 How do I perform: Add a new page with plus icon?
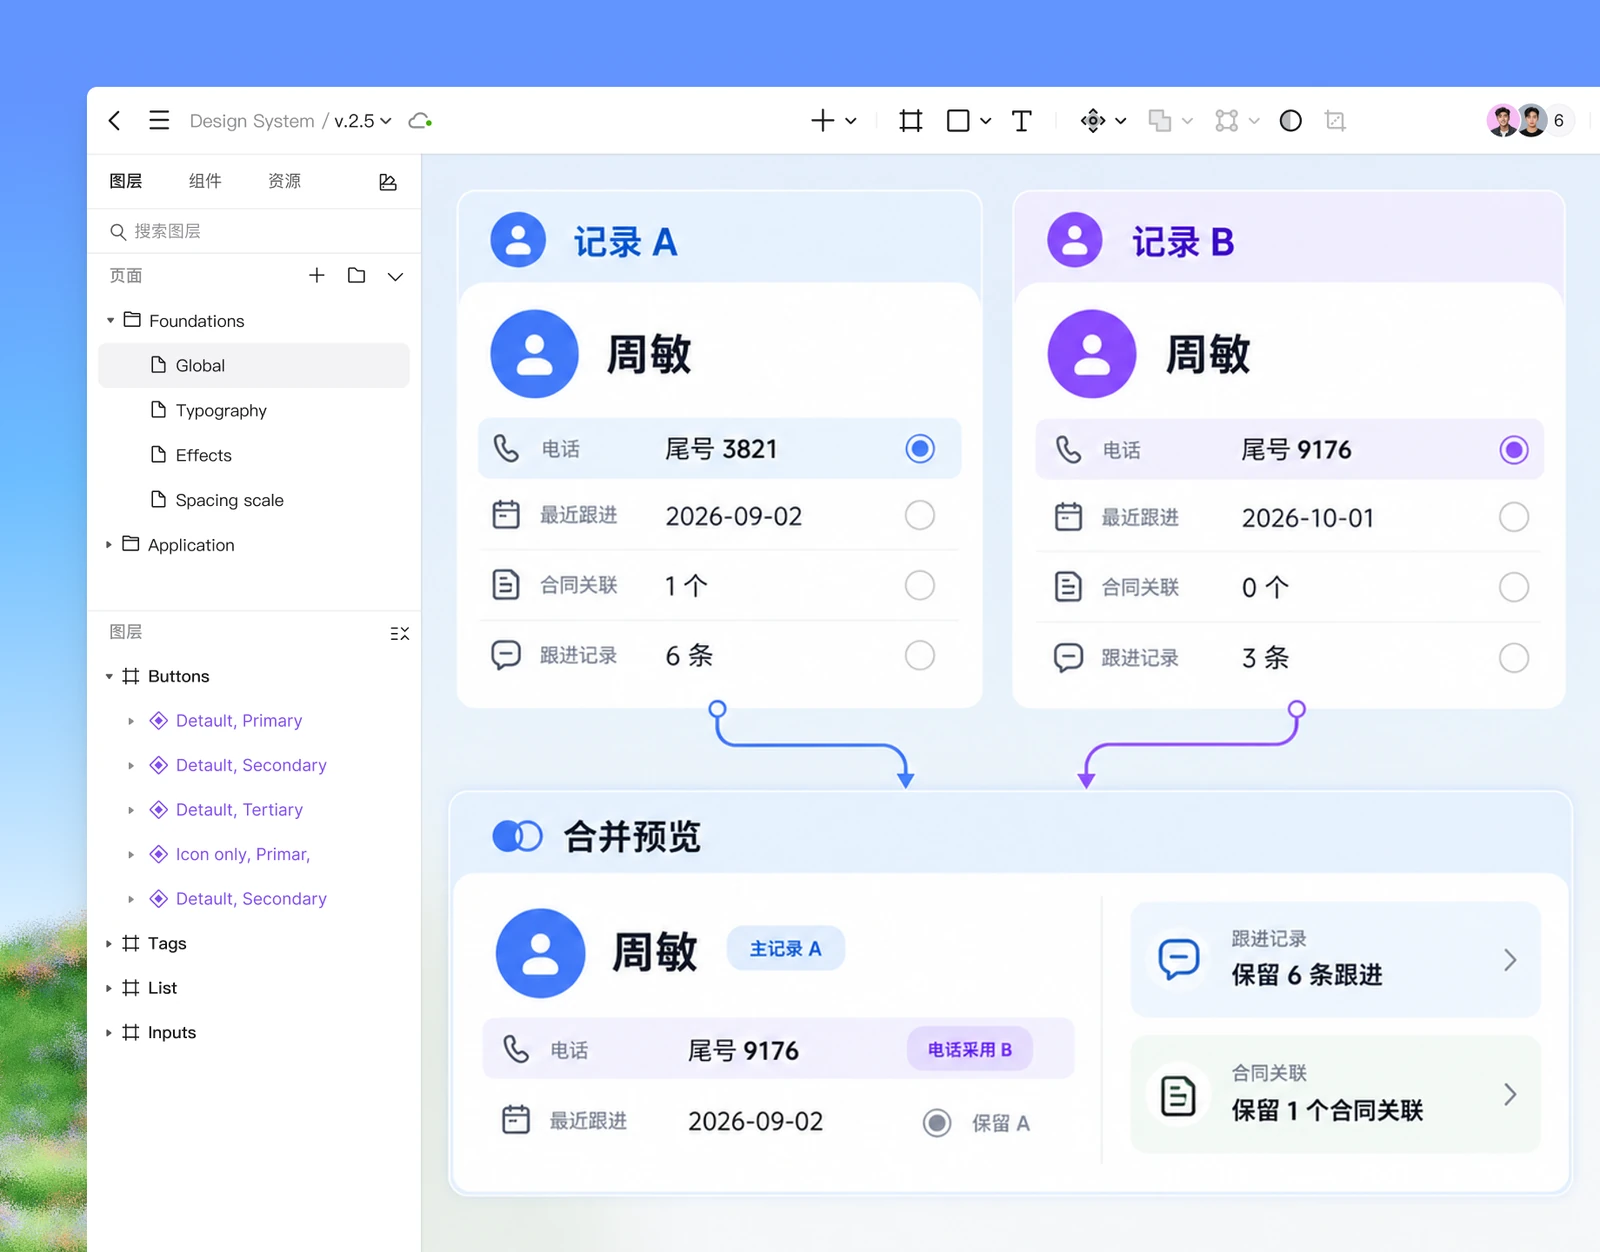click(x=317, y=275)
